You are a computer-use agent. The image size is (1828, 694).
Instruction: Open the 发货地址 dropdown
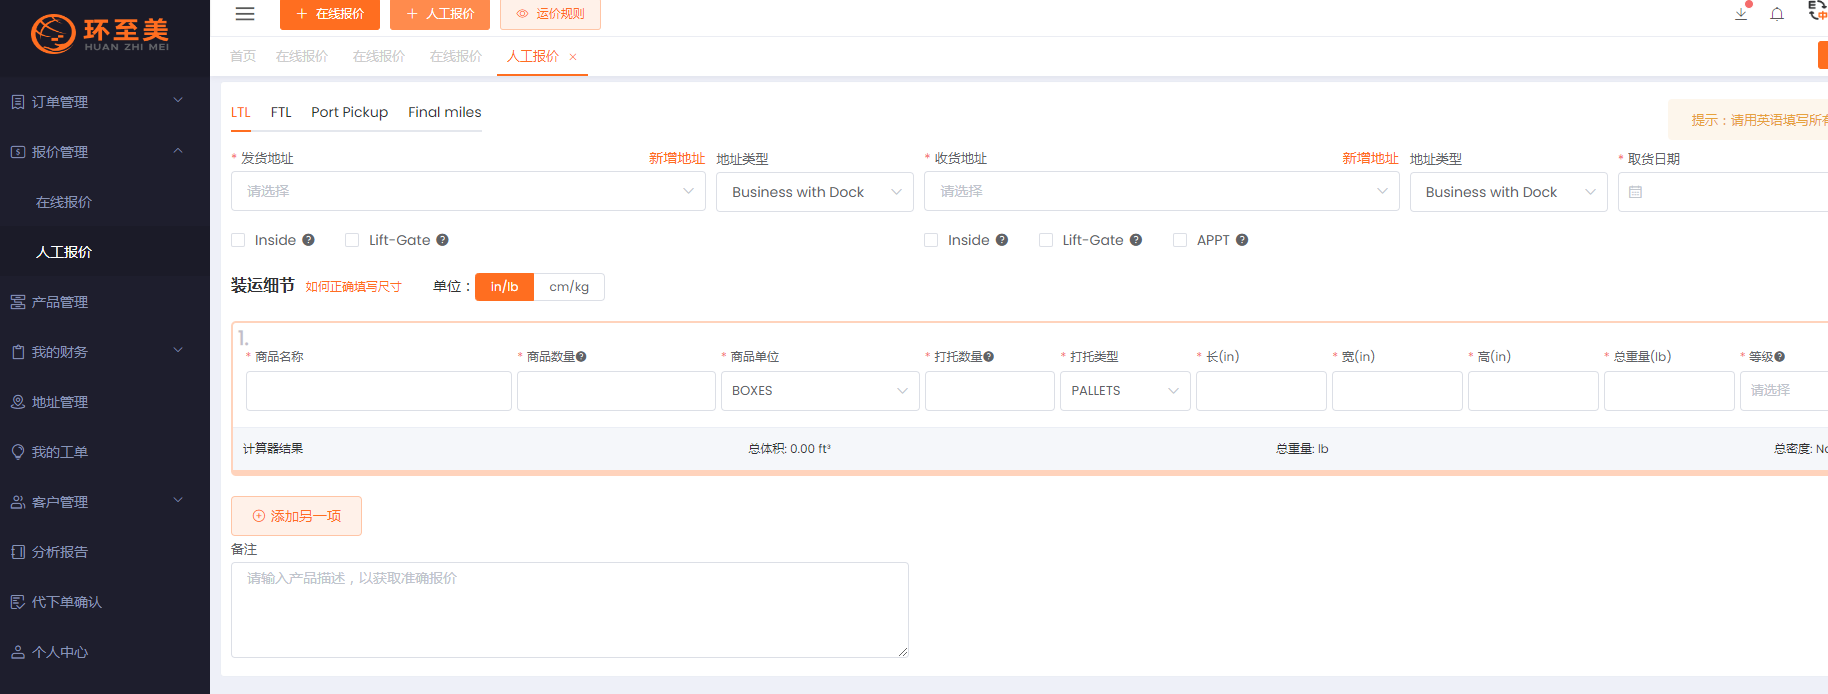[468, 191]
